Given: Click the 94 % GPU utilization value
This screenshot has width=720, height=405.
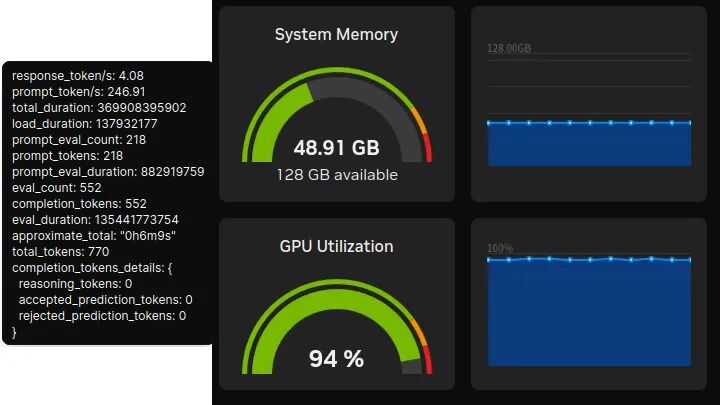Looking at the screenshot, I should pyautogui.click(x=336, y=359).
